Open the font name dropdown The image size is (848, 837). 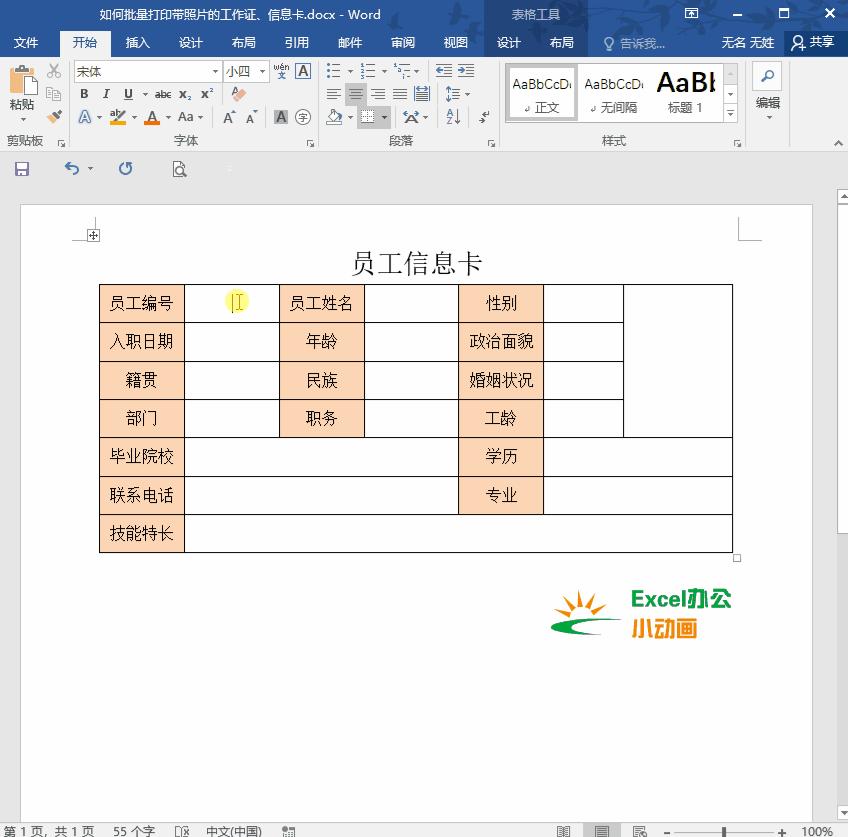coord(214,71)
